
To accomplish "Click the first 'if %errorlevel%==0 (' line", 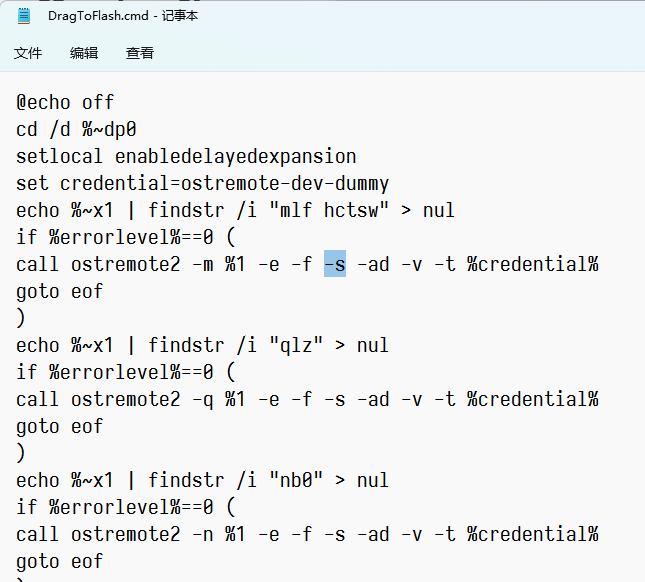I will (x=125, y=237).
